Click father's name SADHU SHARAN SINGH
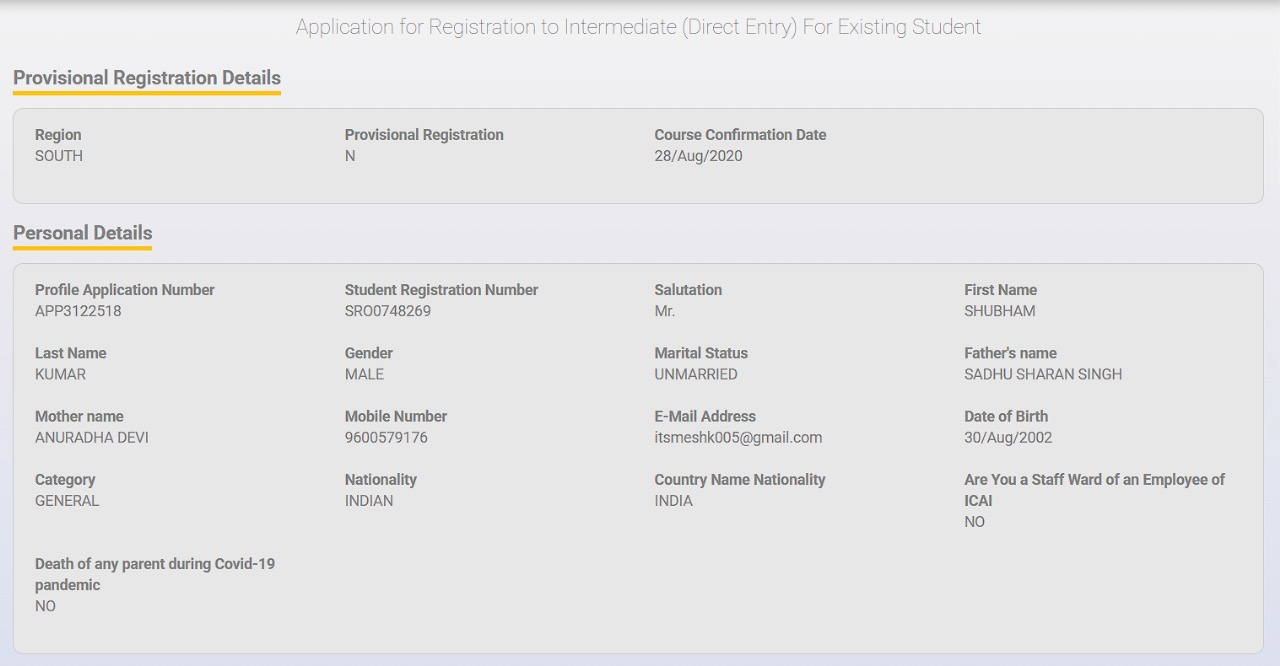 (x=1043, y=374)
